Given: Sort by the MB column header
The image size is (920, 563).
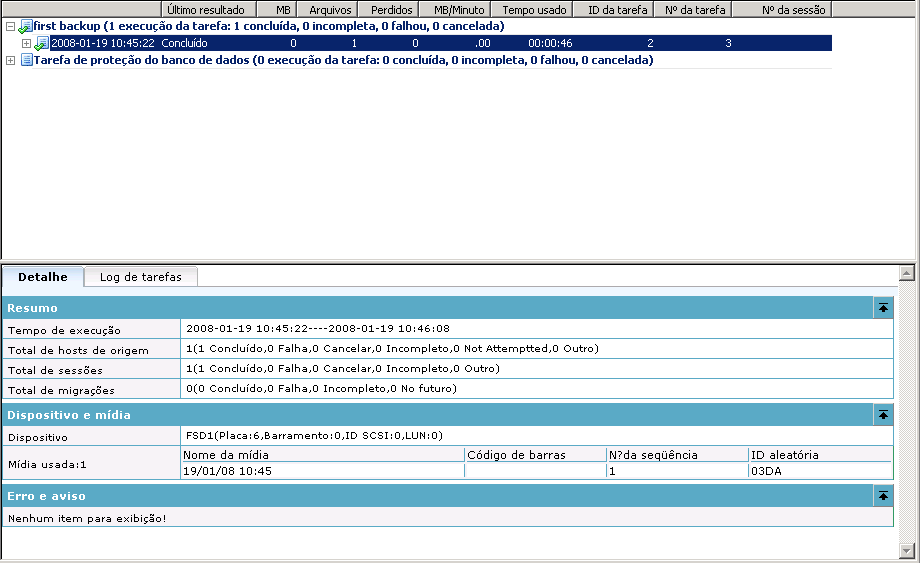Looking at the screenshot, I should pyautogui.click(x=277, y=9).
